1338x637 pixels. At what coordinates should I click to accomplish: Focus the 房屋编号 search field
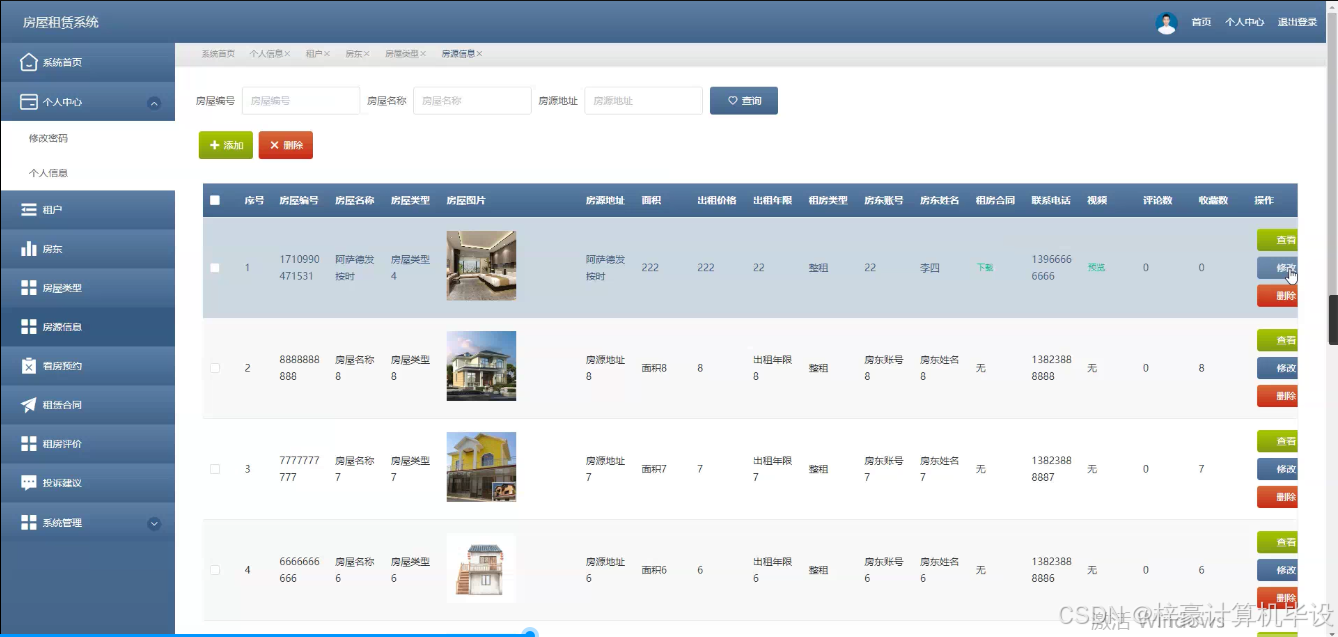[301, 101]
